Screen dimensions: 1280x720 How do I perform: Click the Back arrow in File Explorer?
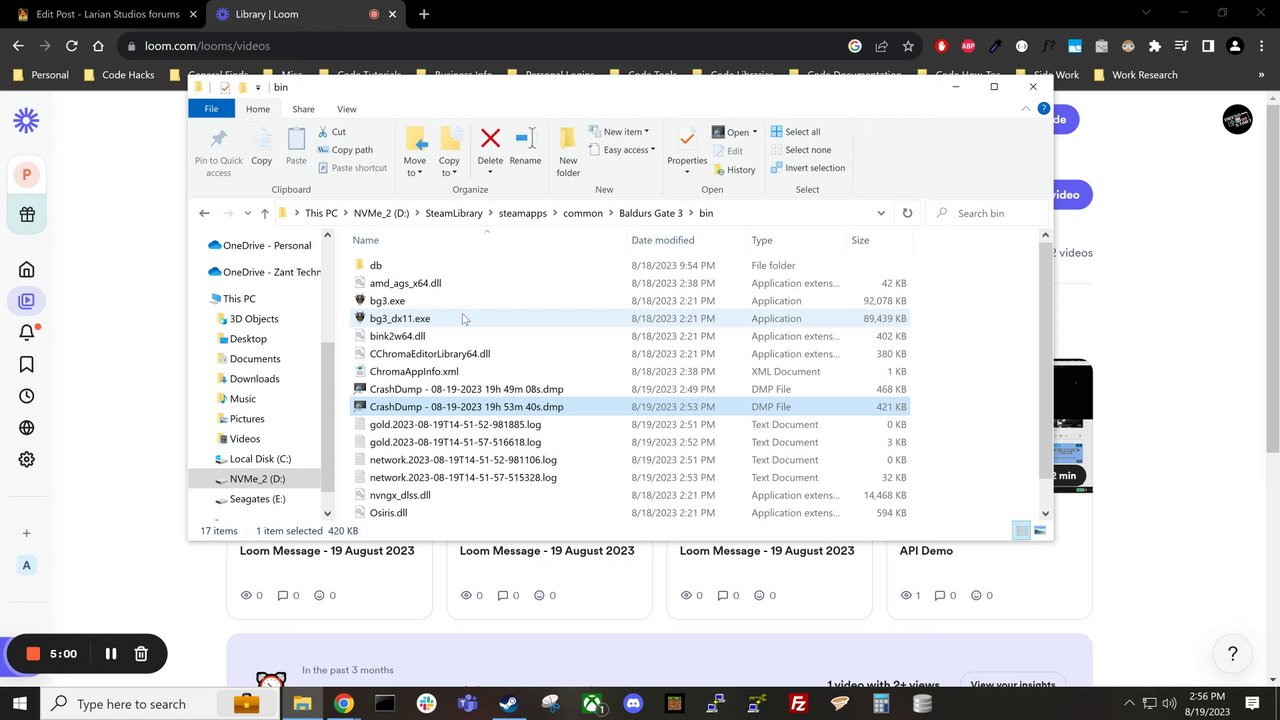(x=204, y=213)
